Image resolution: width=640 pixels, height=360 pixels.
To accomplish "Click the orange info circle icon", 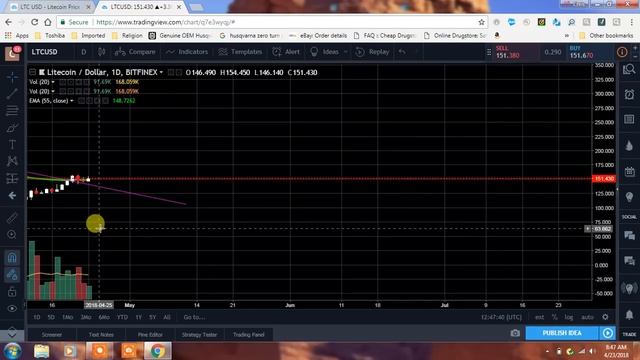I will tap(622, 52).
